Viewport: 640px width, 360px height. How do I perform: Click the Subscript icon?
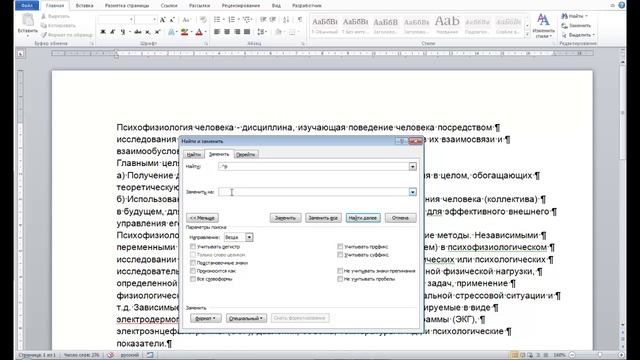[x=148, y=32]
